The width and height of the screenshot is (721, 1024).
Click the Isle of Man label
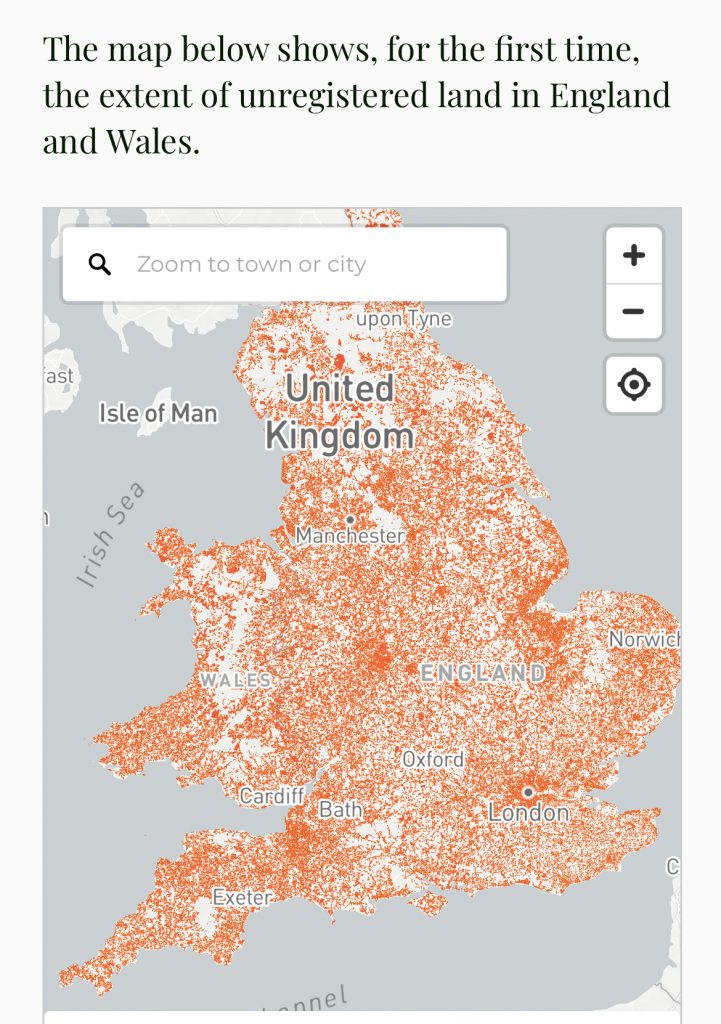pos(158,413)
